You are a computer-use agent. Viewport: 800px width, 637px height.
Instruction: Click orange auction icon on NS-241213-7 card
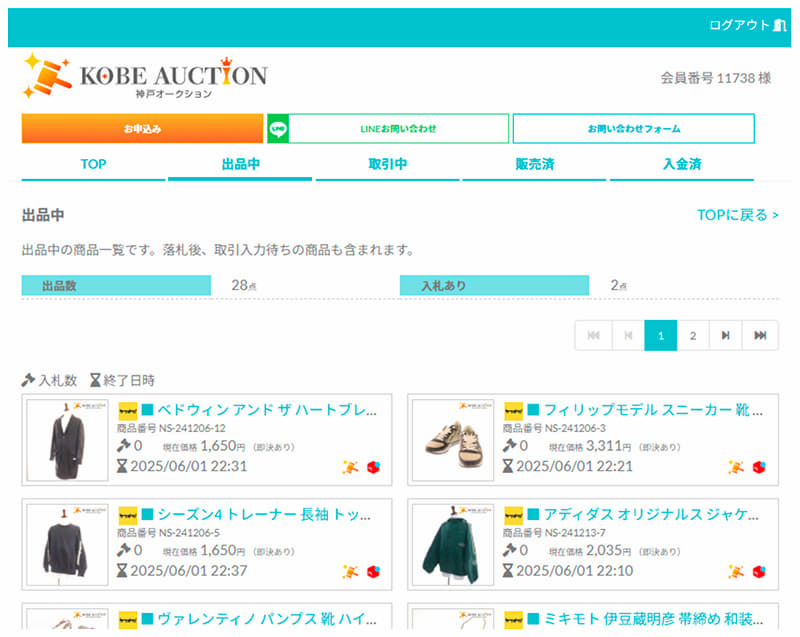pyautogui.click(x=736, y=571)
